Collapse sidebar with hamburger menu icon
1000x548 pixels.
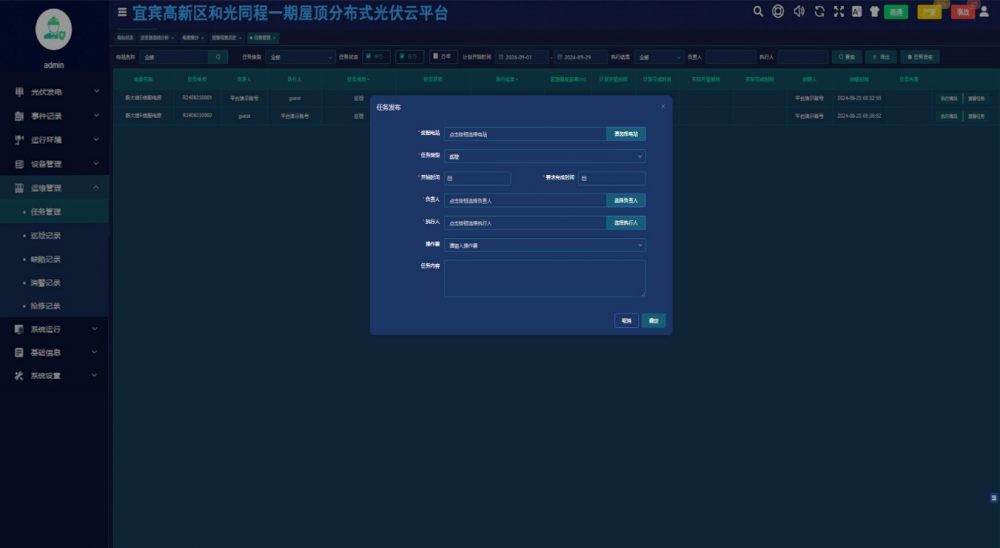(122, 12)
